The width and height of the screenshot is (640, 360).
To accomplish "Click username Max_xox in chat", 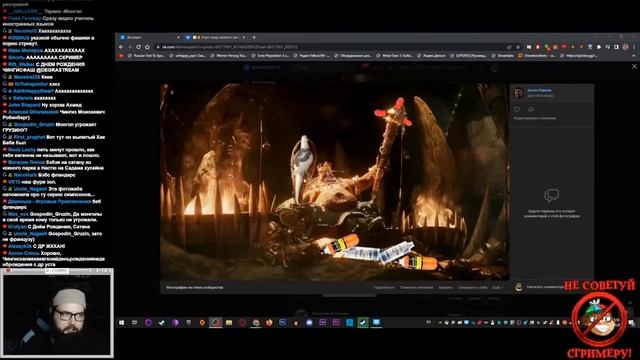I will 18,214.
